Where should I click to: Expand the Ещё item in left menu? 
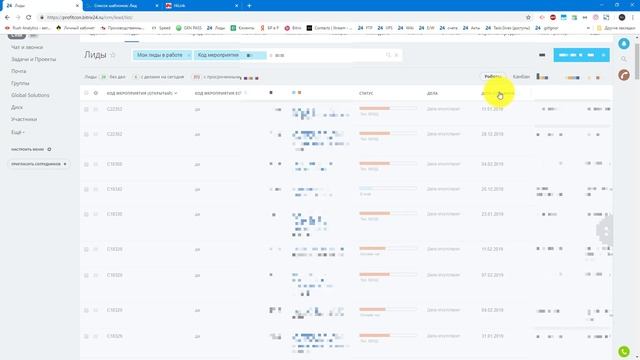coord(18,132)
